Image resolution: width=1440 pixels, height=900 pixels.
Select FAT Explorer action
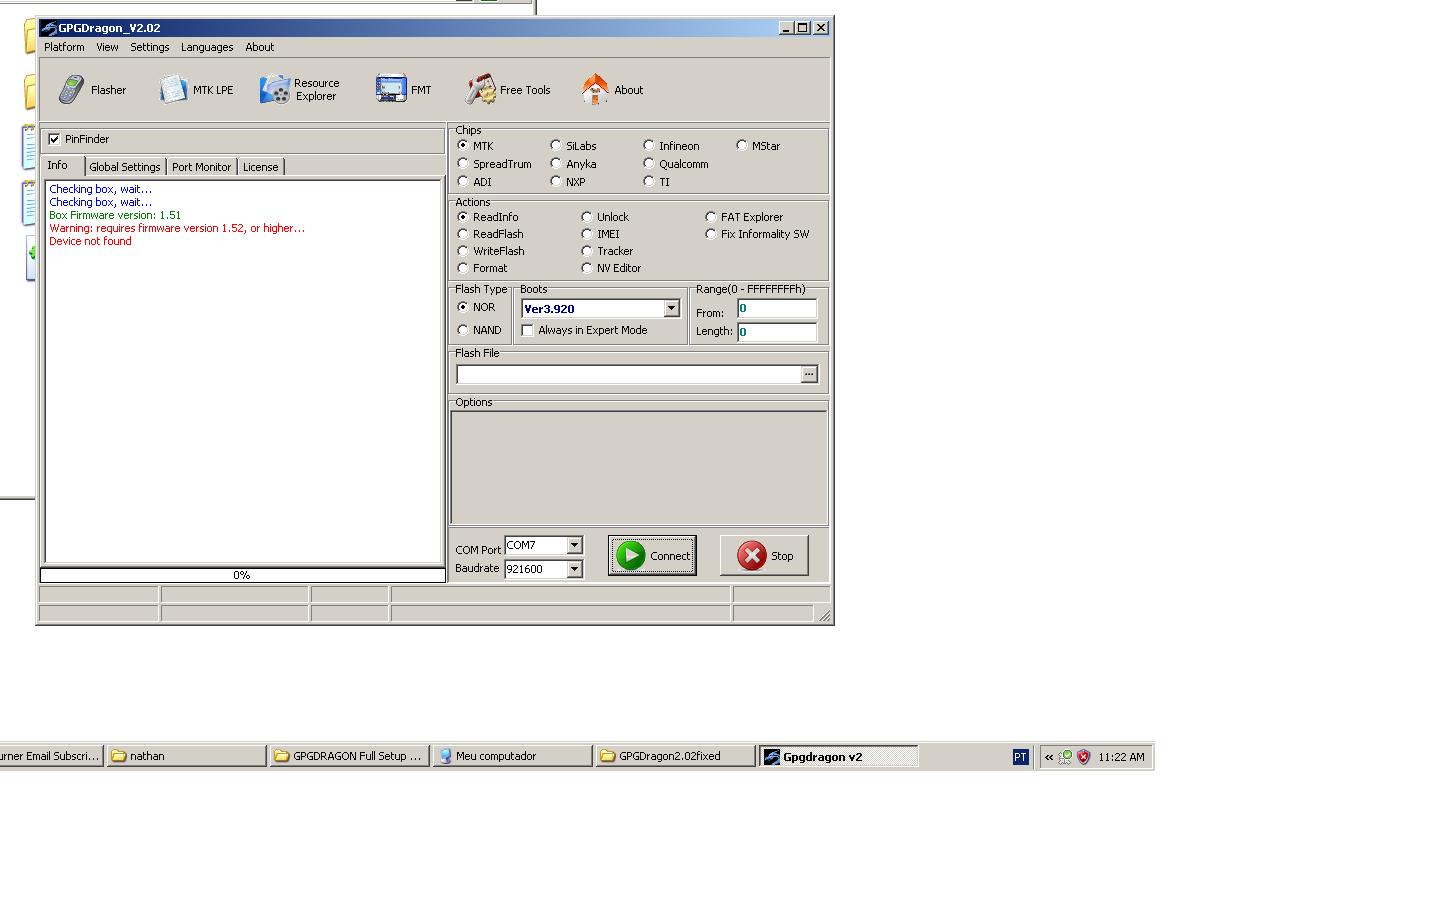(x=711, y=217)
